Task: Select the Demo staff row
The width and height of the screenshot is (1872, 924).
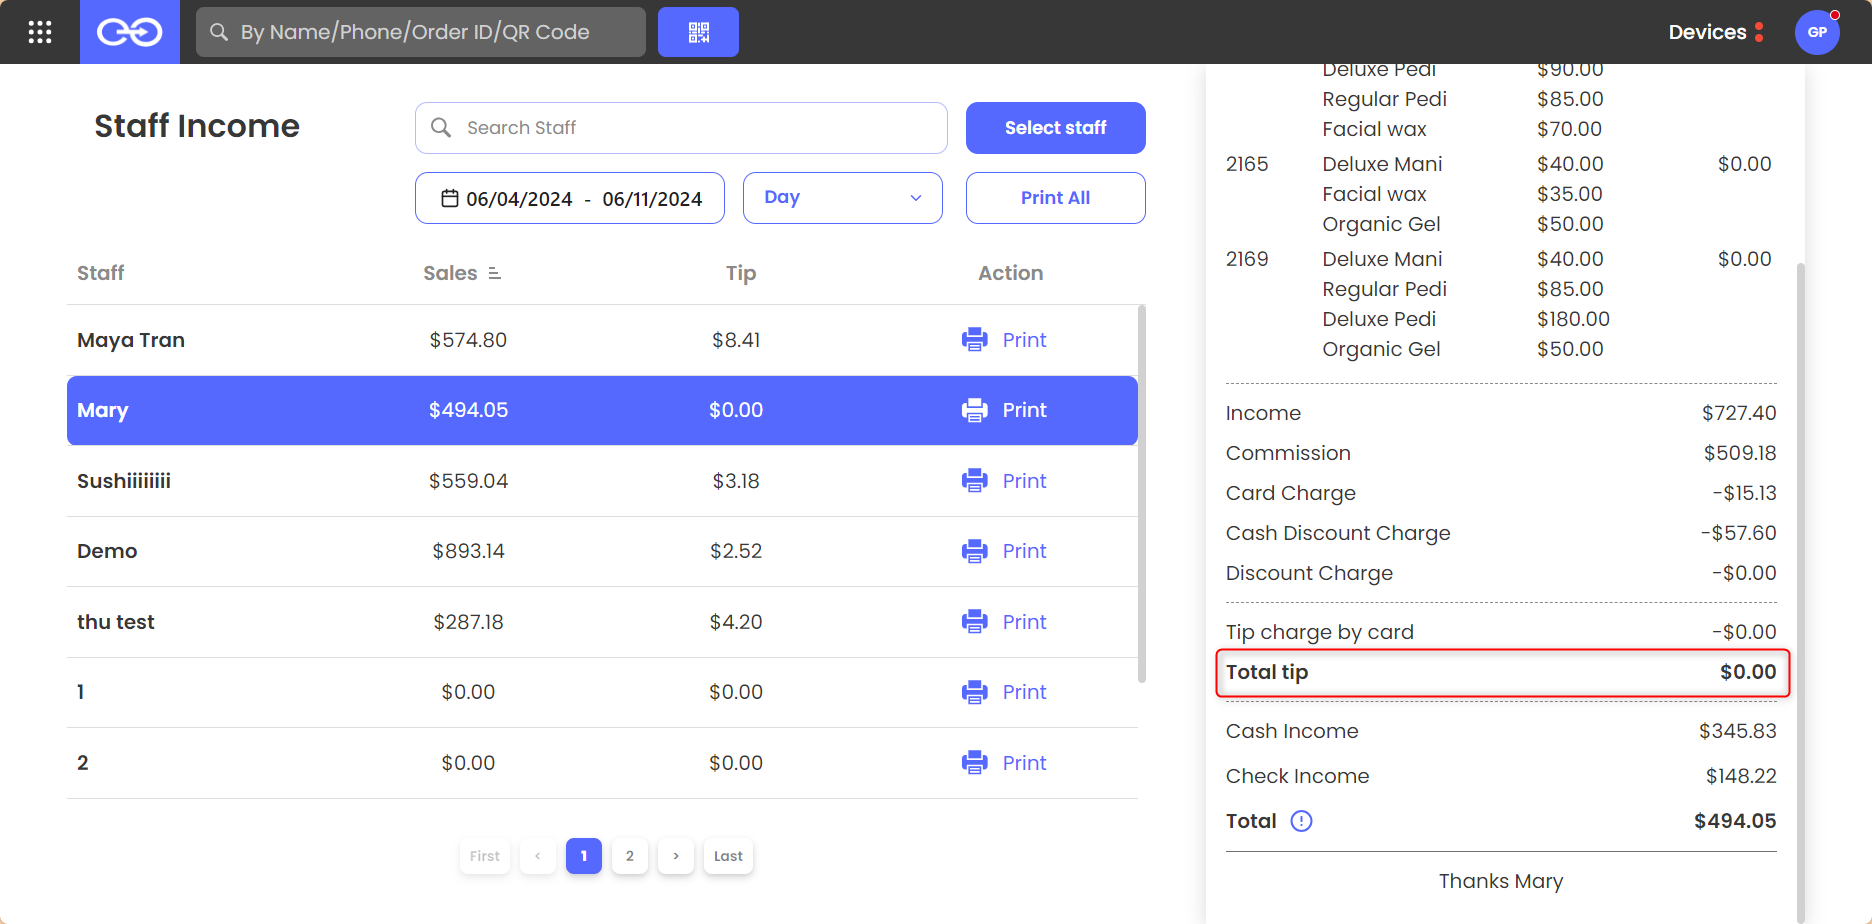Action: [x=602, y=551]
